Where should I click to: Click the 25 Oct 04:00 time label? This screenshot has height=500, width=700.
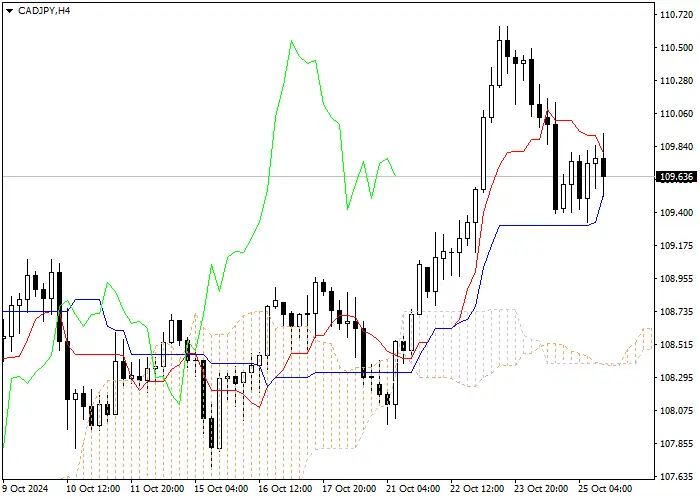pyautogui.click(x=605, y=488)
